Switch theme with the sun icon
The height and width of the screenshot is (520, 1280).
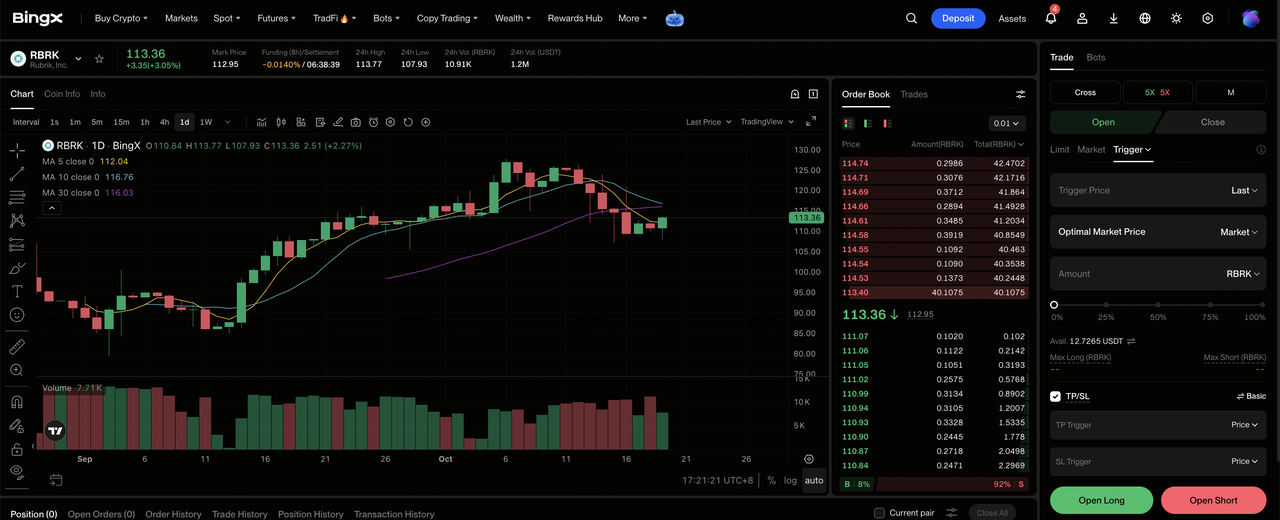[x=1176, y=18]
